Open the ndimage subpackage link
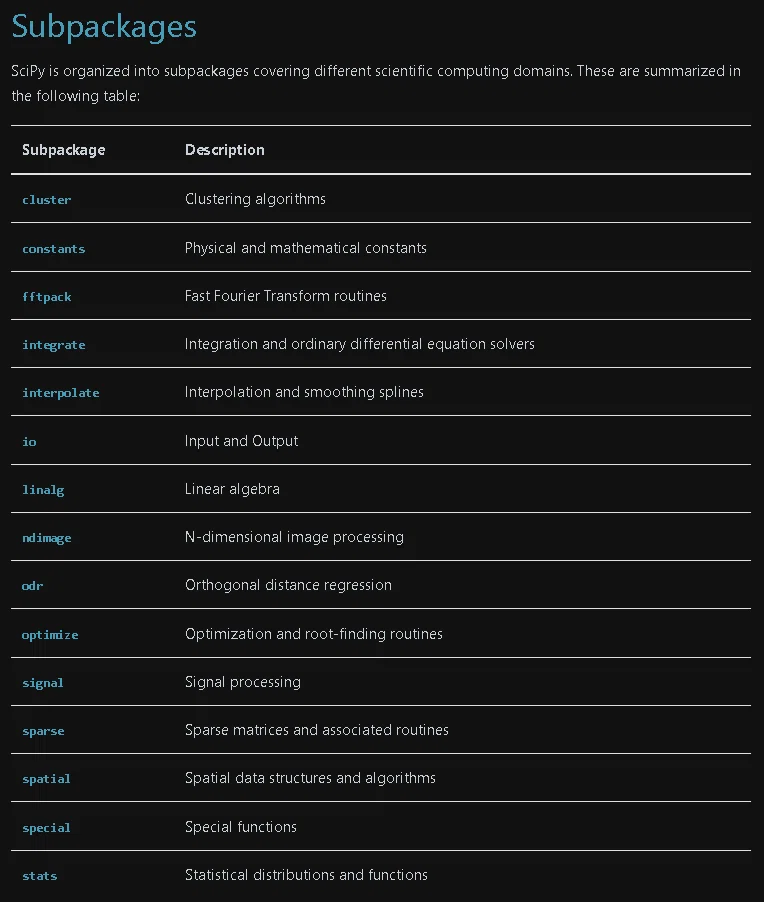Viewport: 764px width, 902px height. point(47,538)
